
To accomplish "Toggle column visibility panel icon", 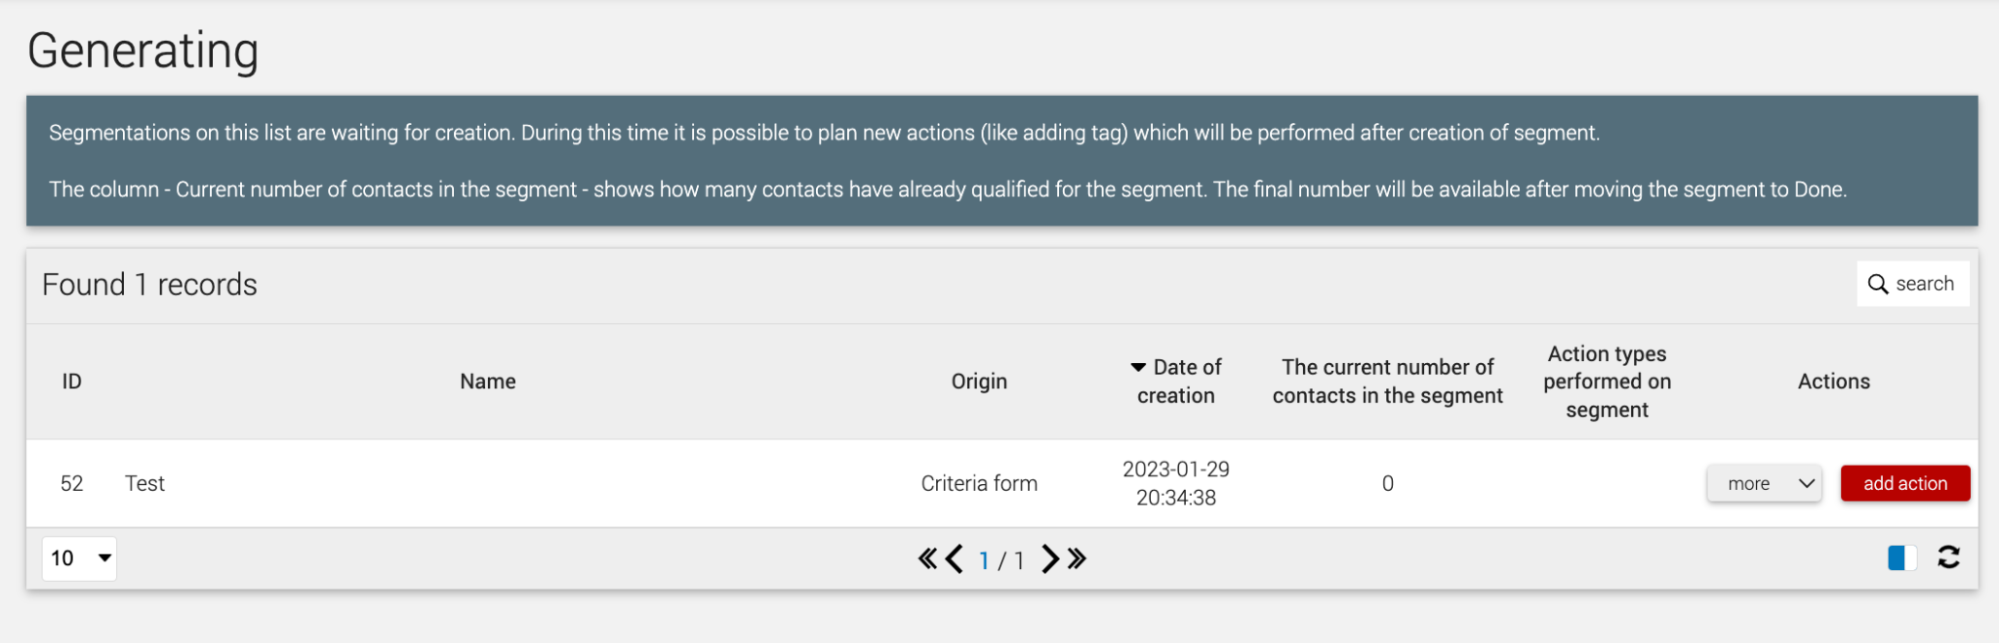I will [x=1902, y=558].
